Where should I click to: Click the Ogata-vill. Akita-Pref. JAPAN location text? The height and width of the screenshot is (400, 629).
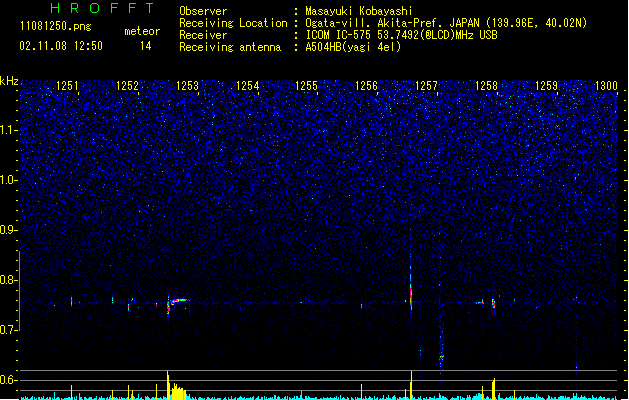446,23
